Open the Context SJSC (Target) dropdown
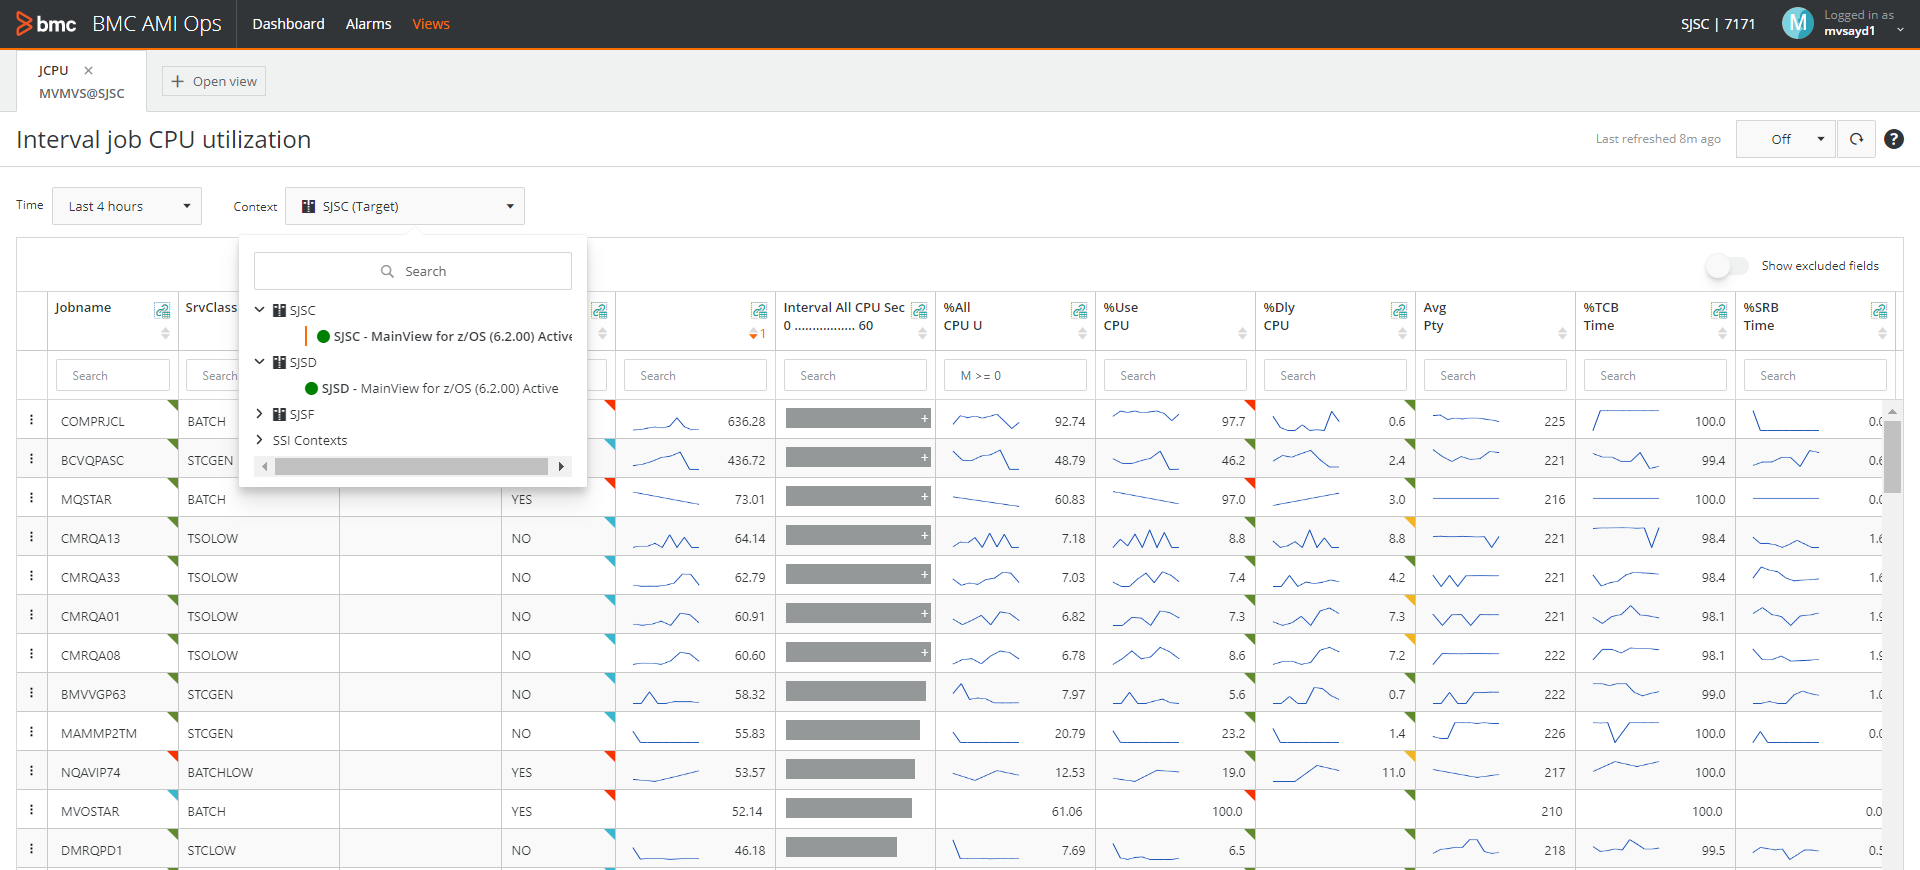The image size is (1920, 870). [405, 206]
